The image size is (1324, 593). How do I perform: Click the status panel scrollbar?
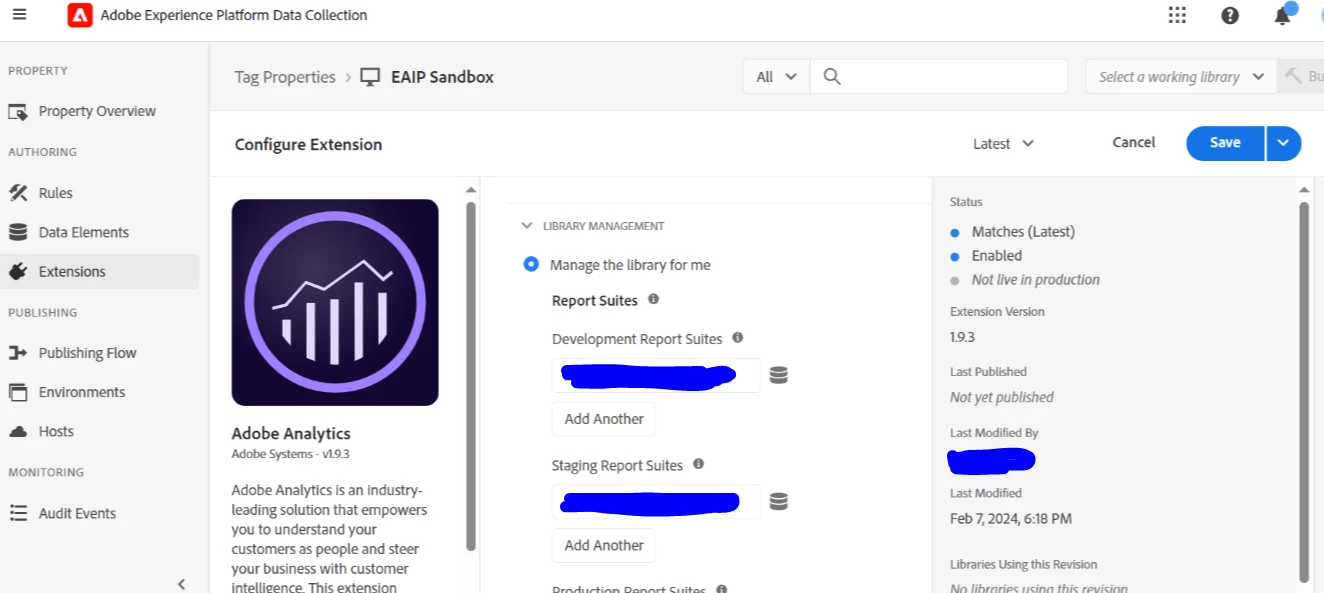[x=1304, y=390]
